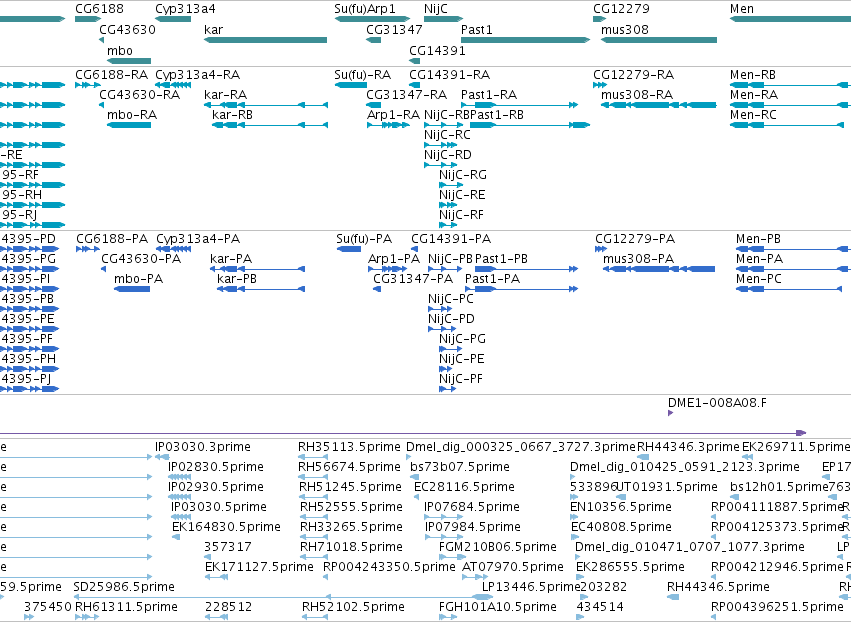Click protein Su(fu)-PA
Screen dimensions: 851x622
tap(364, 239)
